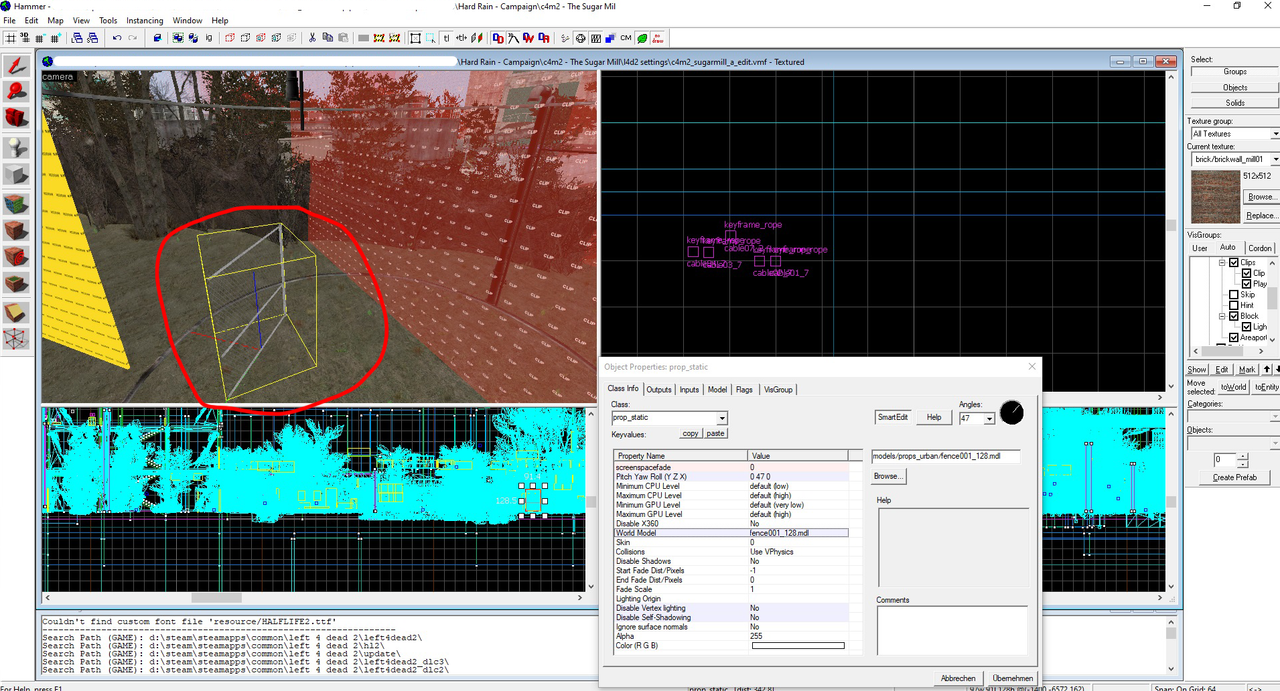Click the Create Prefab button
The image size is (1280, 691).
coord(1236,477)
